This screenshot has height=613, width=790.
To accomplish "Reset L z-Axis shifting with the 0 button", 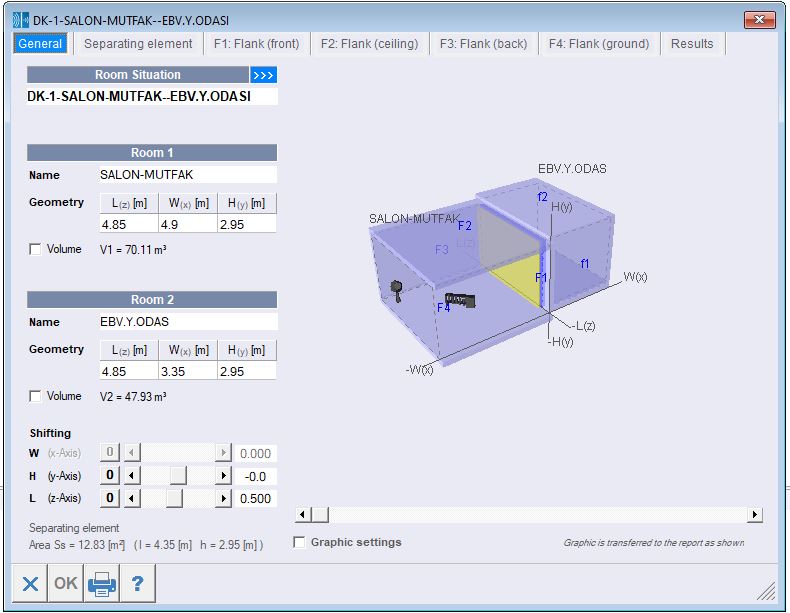I will point(110,498).
